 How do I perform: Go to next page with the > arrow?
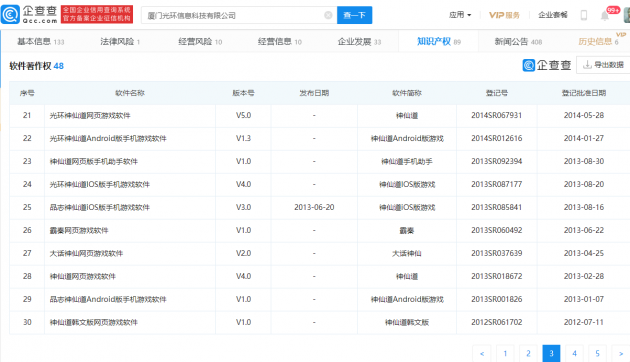pos(621,354)
